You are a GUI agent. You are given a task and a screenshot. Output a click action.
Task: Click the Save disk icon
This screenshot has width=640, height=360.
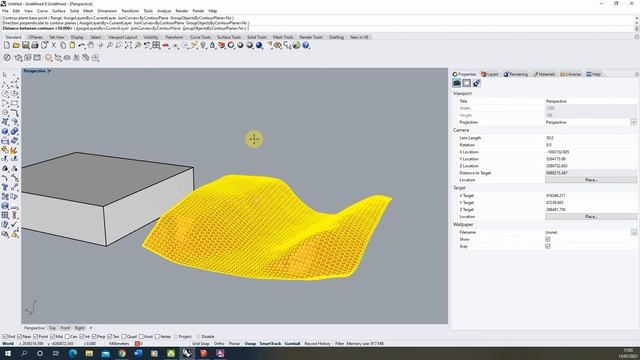coord(25,45)
